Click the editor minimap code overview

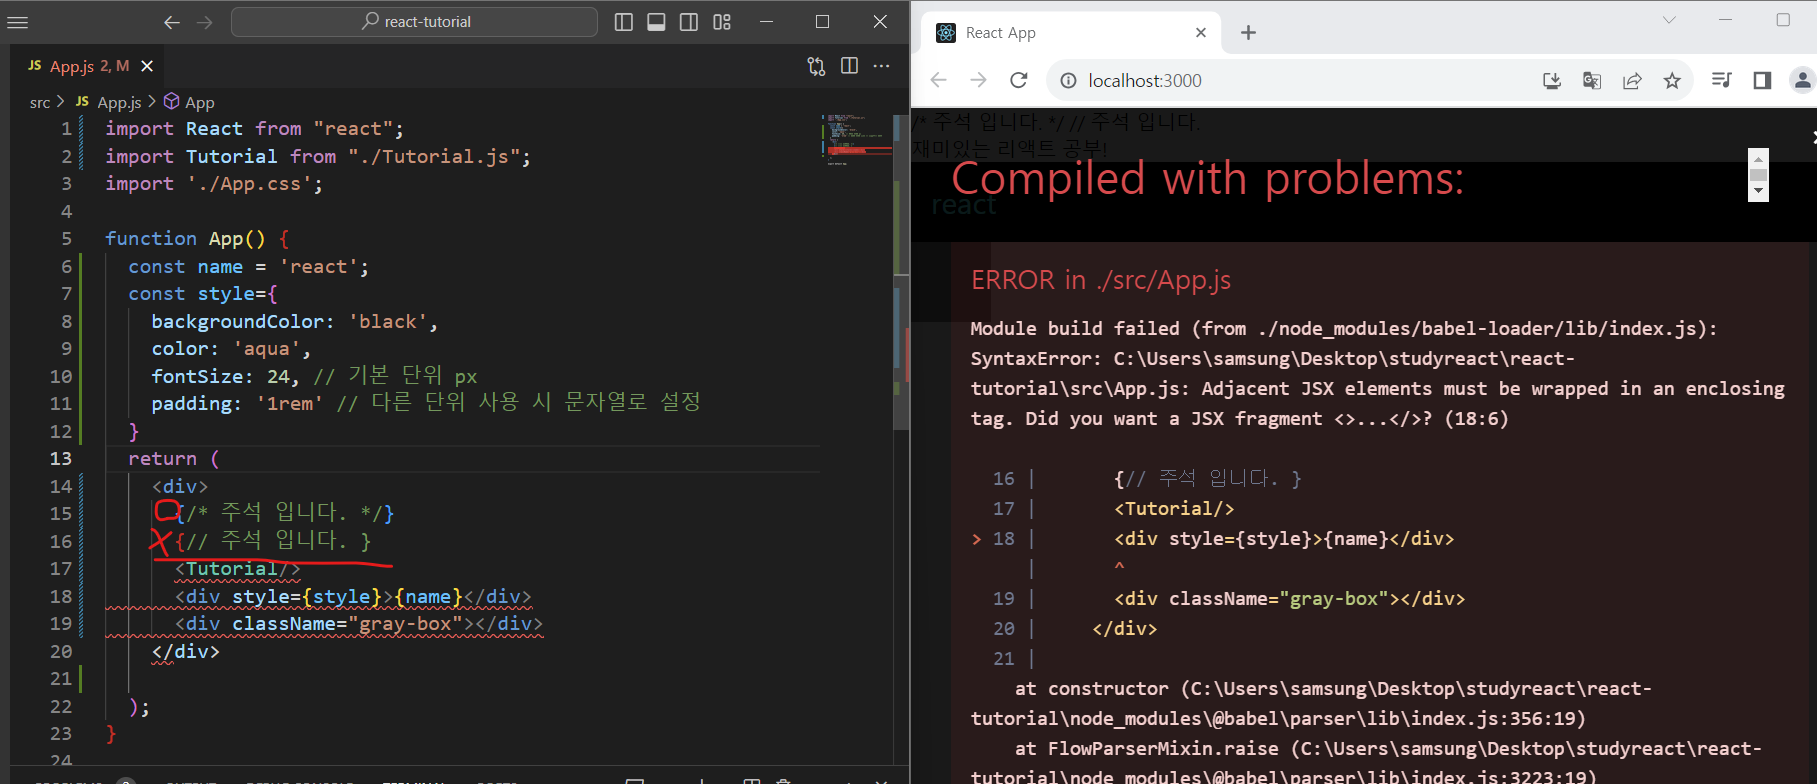click(x=857, y=140)
